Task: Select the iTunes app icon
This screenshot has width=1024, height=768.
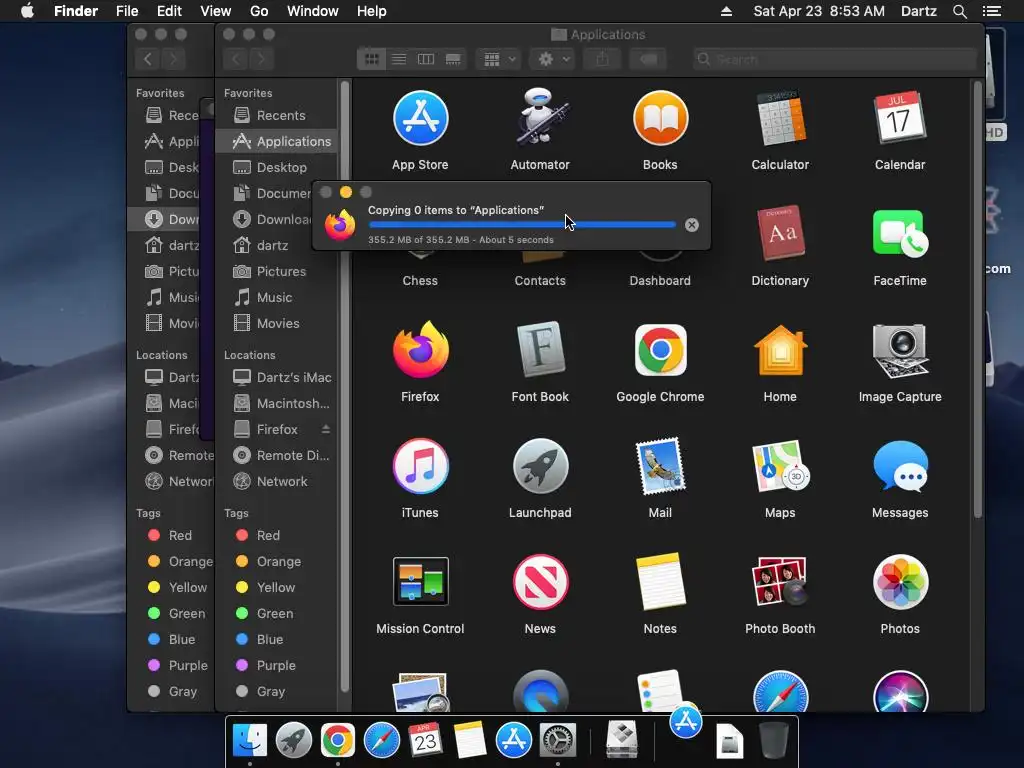Action: (x=420, y=466)
